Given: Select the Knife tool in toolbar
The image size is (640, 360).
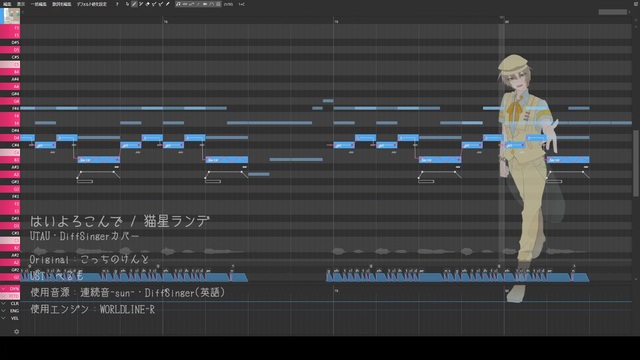Looking at the screenshot, I should [167, 4].
